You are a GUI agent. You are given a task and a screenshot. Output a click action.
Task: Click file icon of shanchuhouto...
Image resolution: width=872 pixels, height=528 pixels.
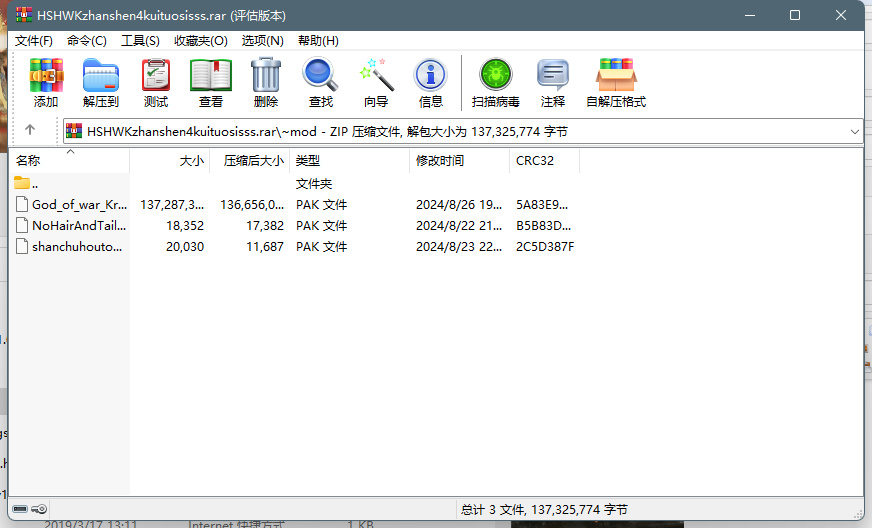(22, 246)
